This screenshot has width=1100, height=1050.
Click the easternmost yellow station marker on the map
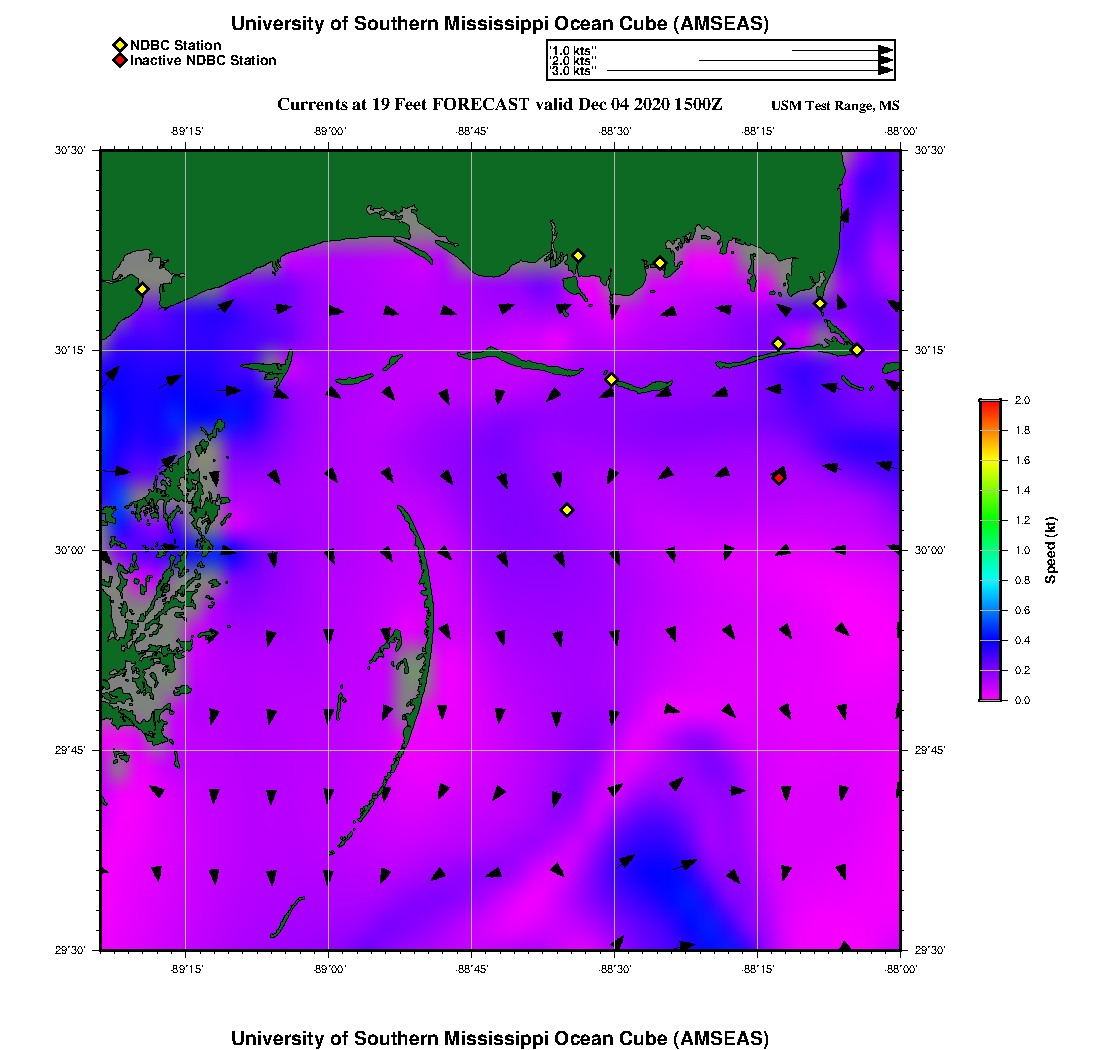point(857,349)
